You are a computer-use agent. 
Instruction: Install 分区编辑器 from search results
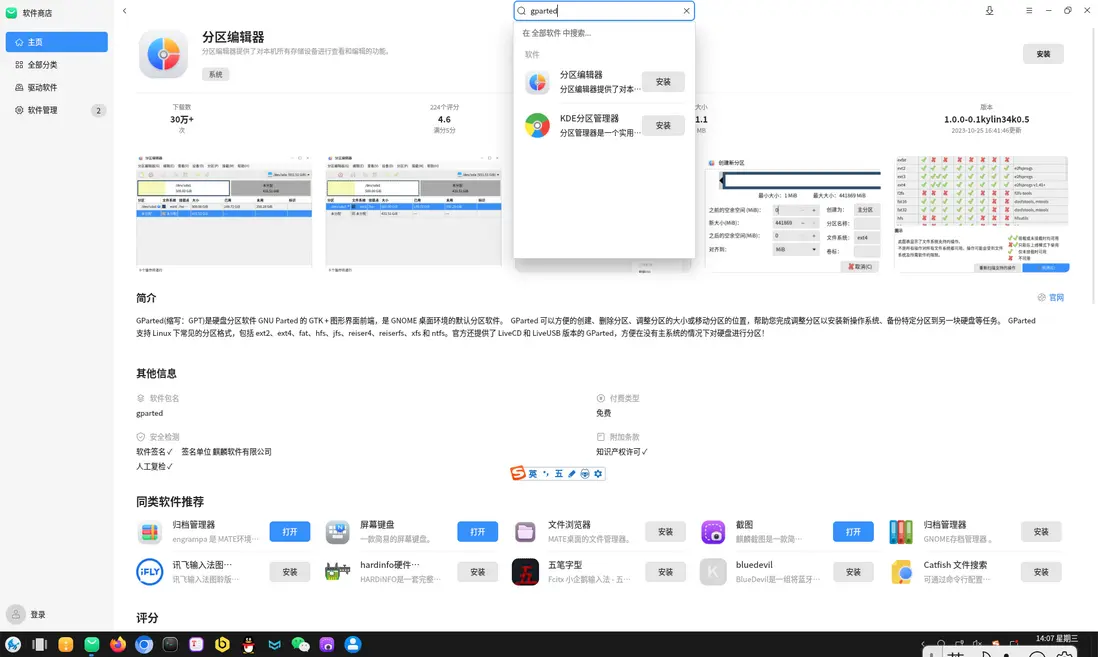coord(662,82)
